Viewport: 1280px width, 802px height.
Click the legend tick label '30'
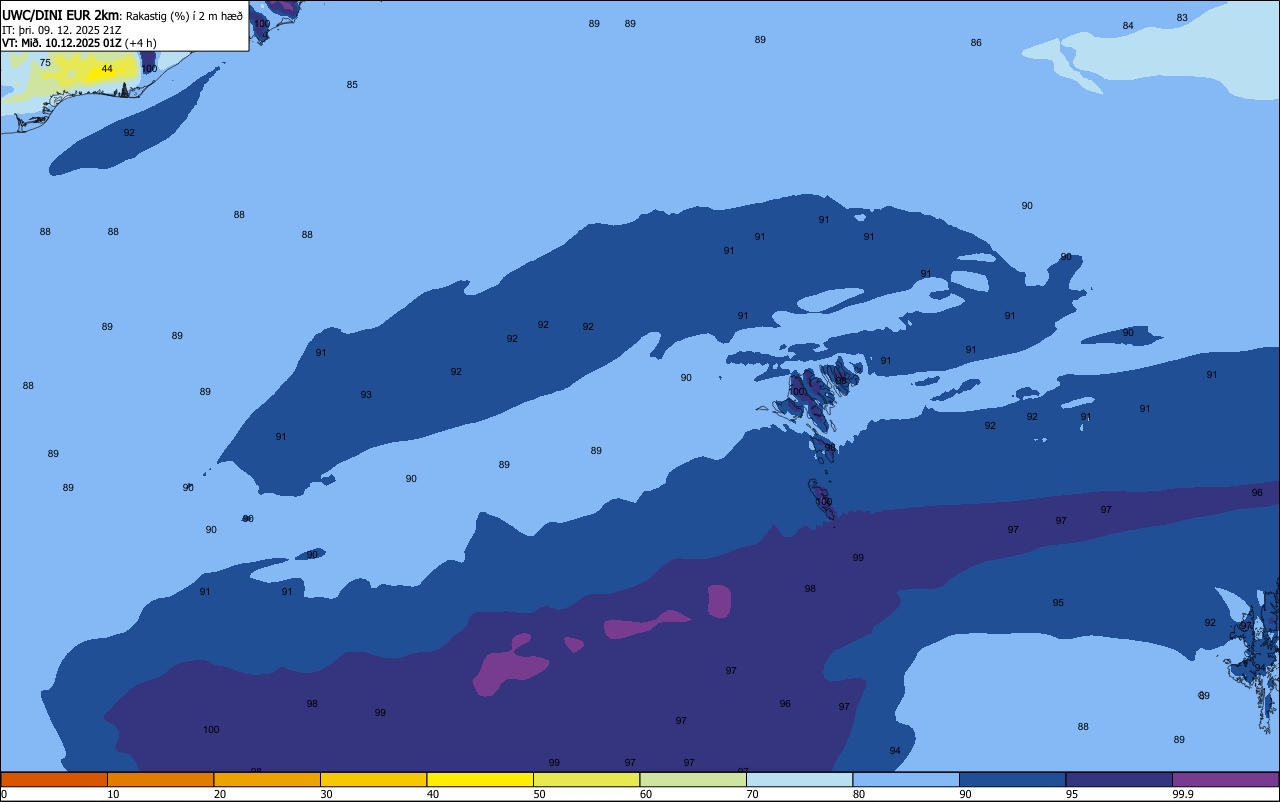tap(327, 794)
